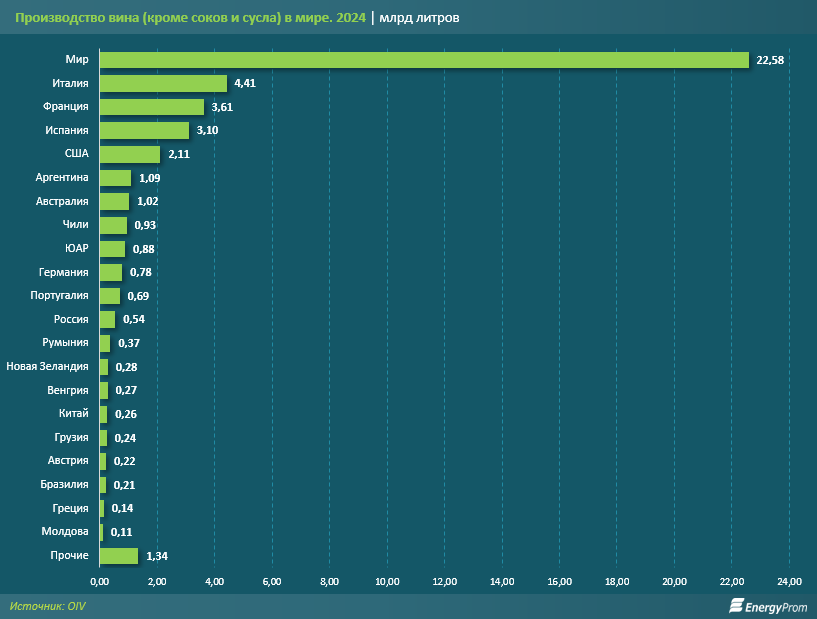
Task: Click the Испания bar in the chart
Action: pos(144,131)
